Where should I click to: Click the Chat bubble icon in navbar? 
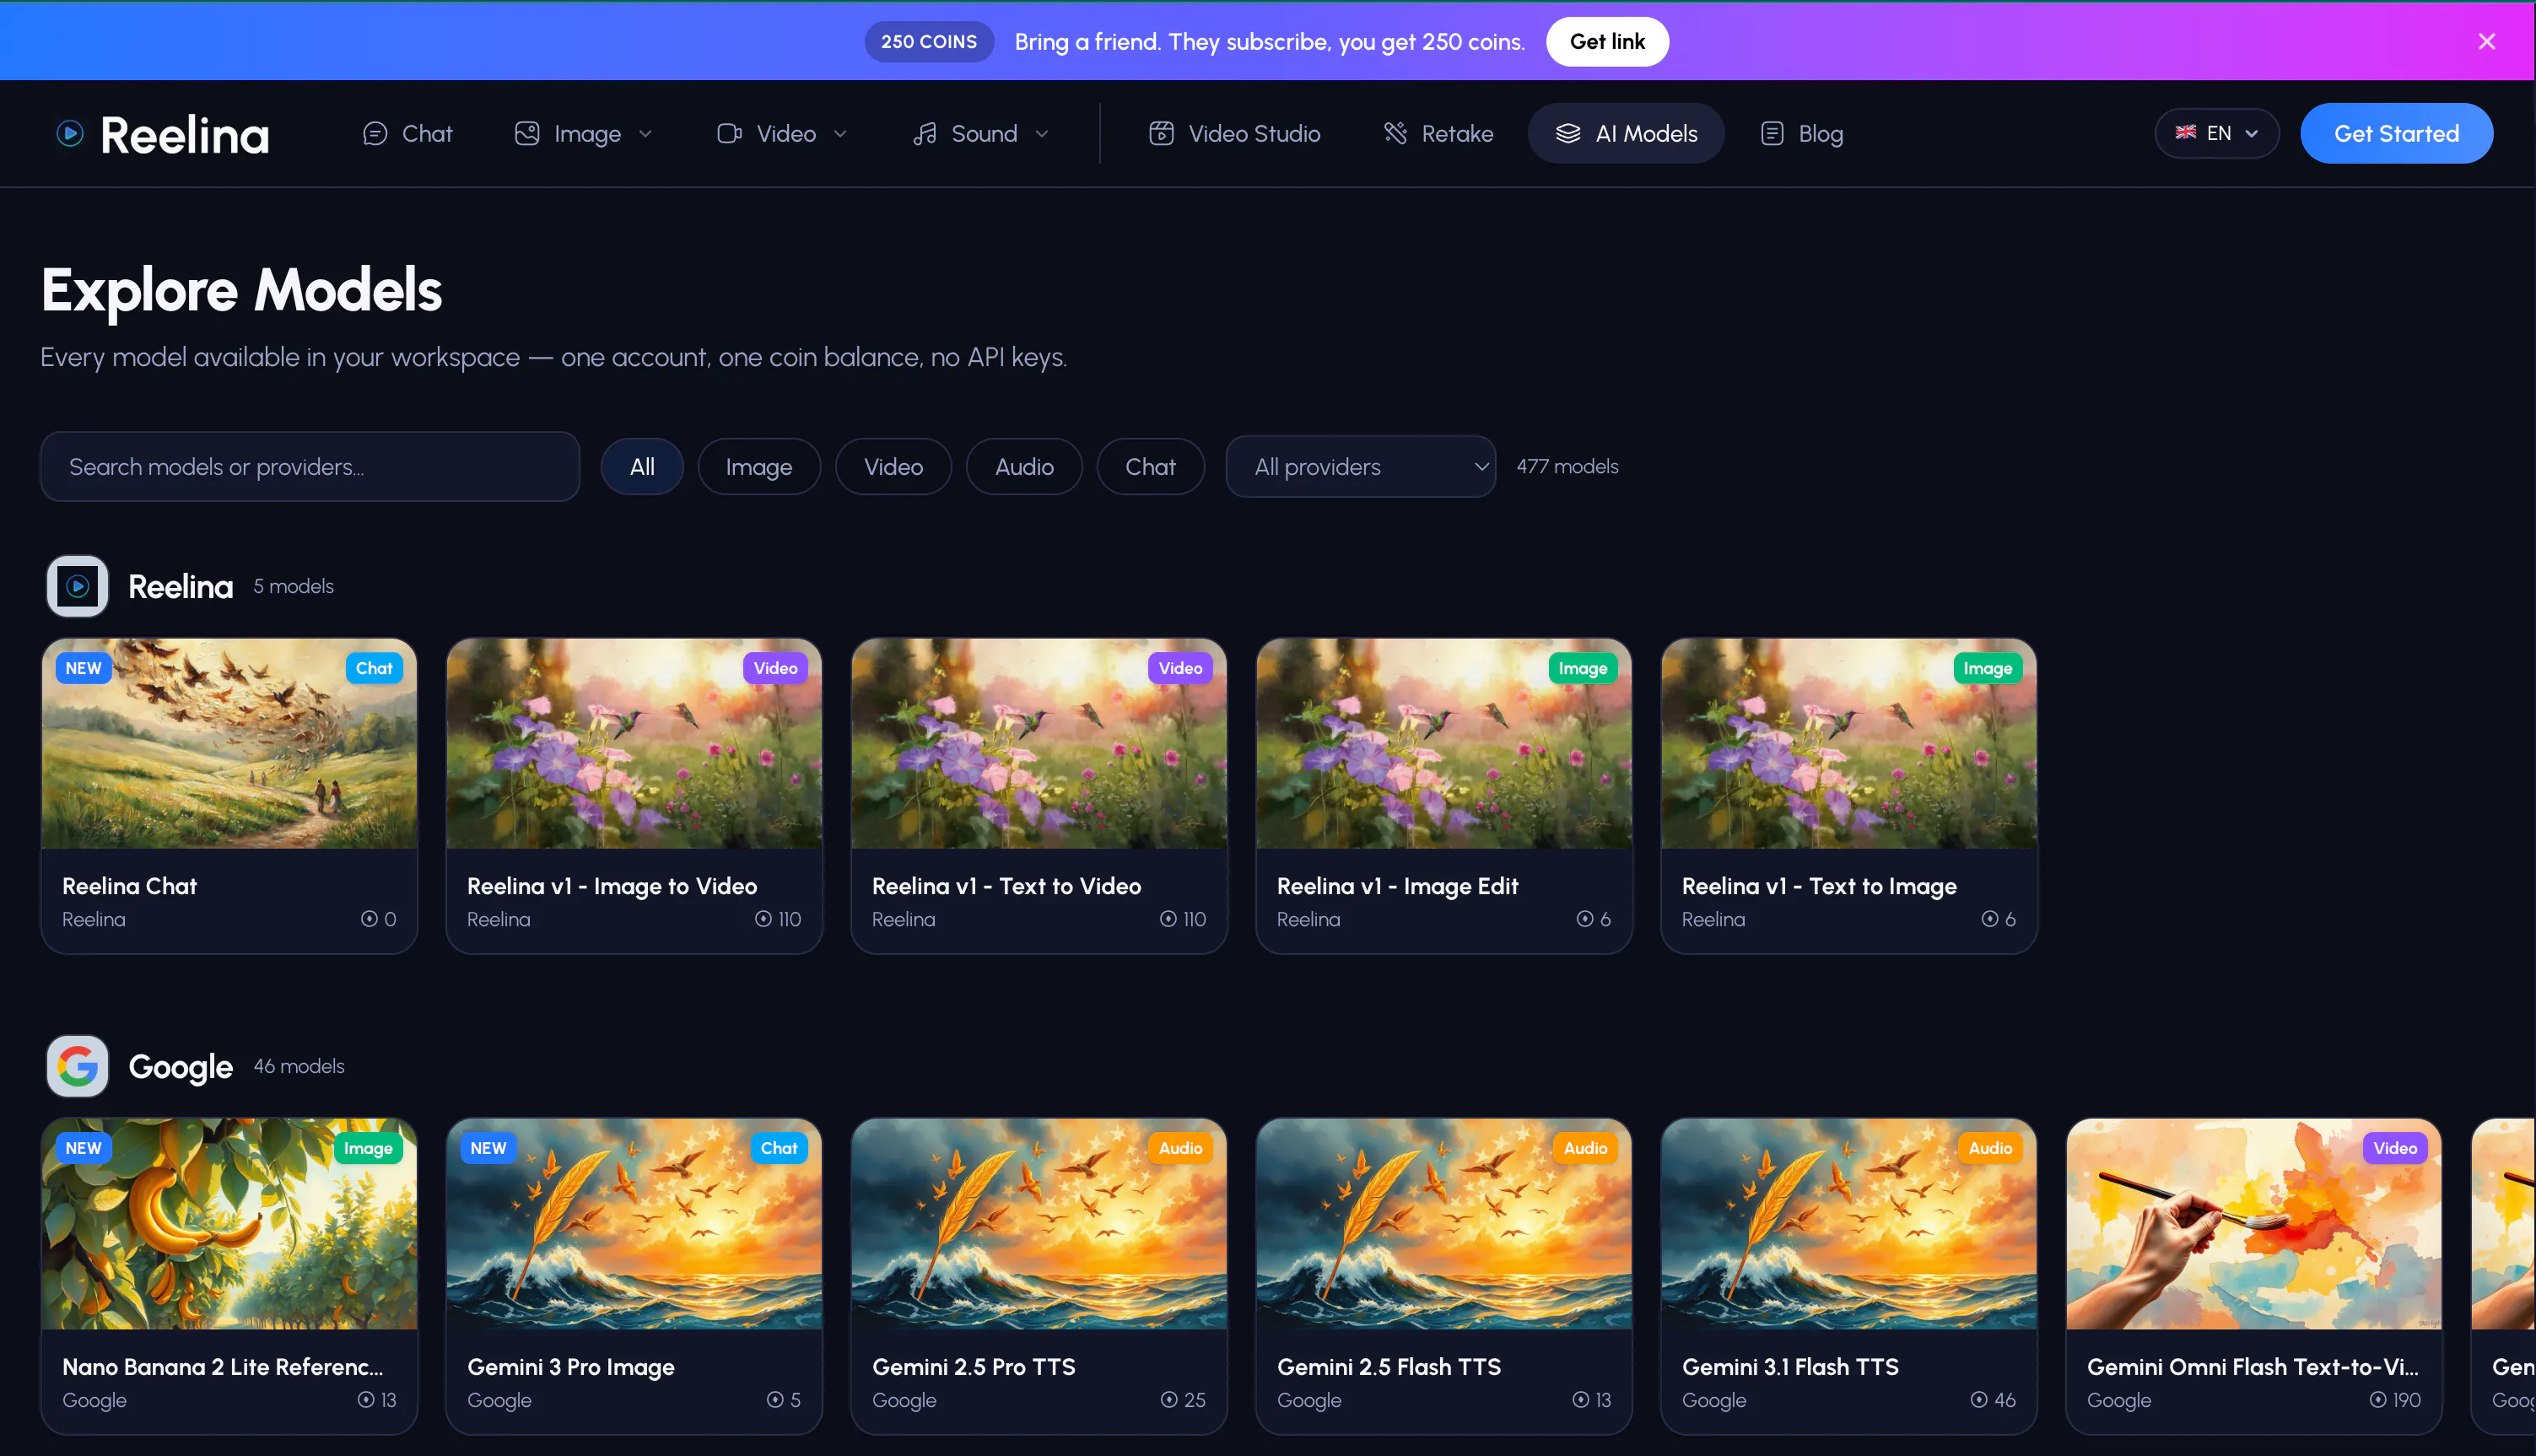coord(375,133)
